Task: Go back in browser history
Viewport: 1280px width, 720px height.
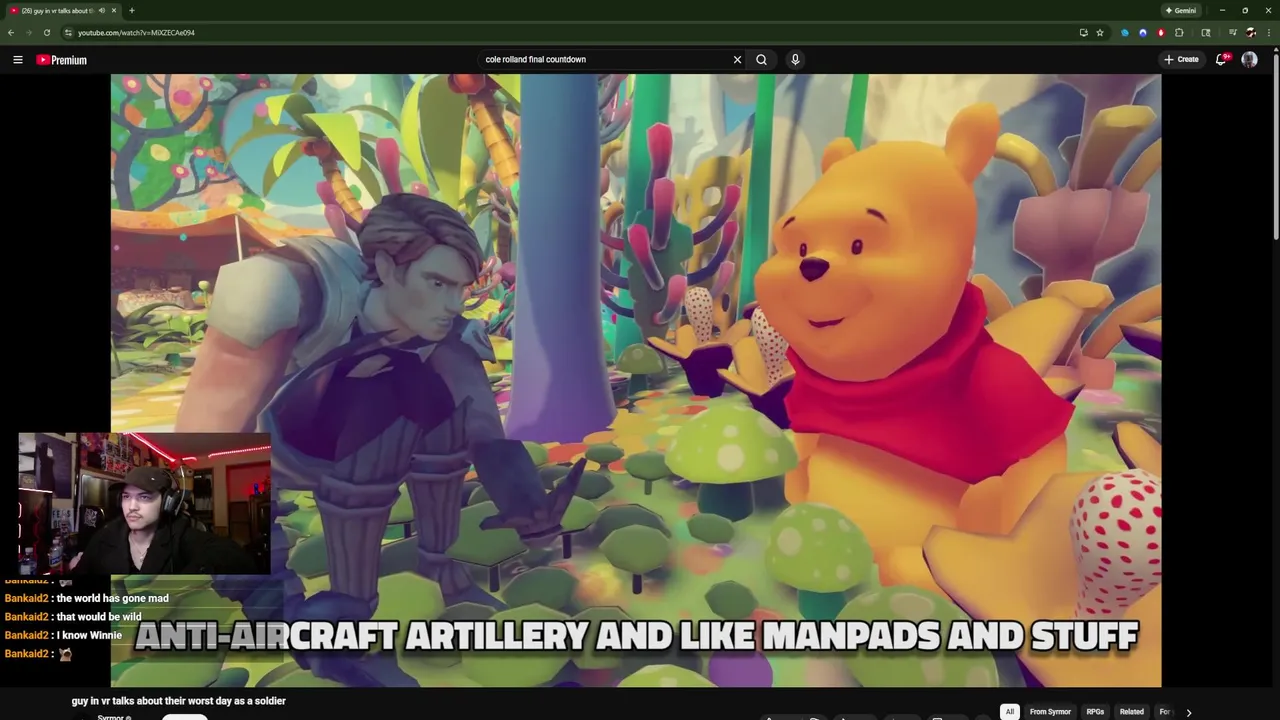Action: click(11, 32)
